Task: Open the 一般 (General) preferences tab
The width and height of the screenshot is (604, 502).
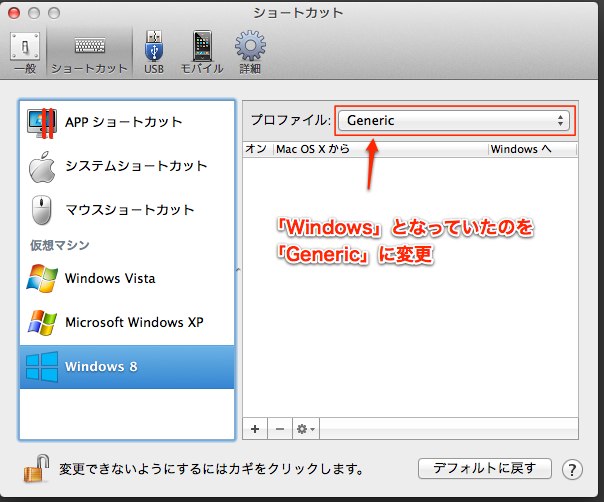Action: click(x=25, y=53)
